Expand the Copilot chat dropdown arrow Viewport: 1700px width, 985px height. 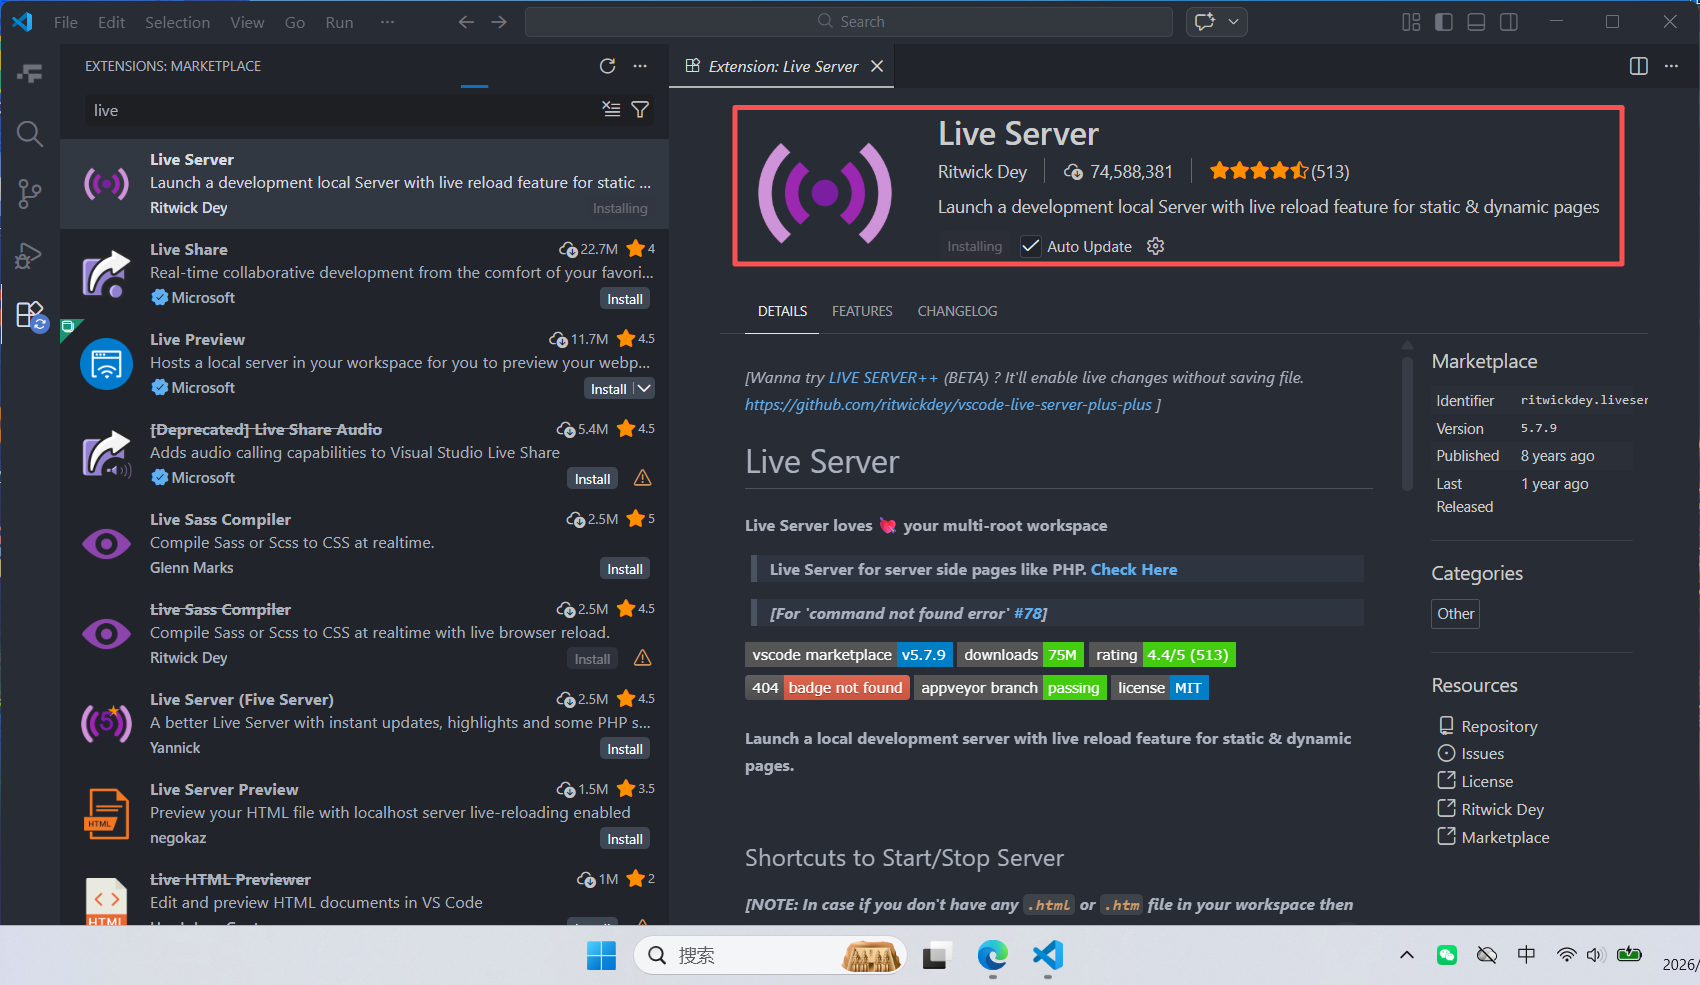click(x=1234, y=22)
